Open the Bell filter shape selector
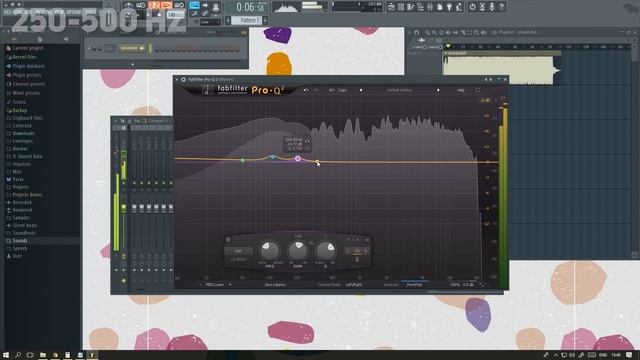This screenshot has width=640, height=360. (x=238, y=251)
